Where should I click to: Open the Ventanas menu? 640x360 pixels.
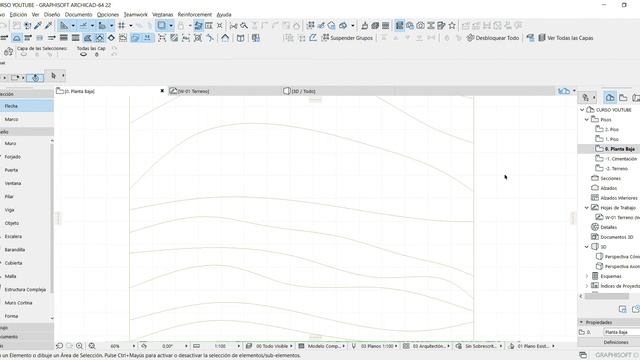tap(162, 15)
